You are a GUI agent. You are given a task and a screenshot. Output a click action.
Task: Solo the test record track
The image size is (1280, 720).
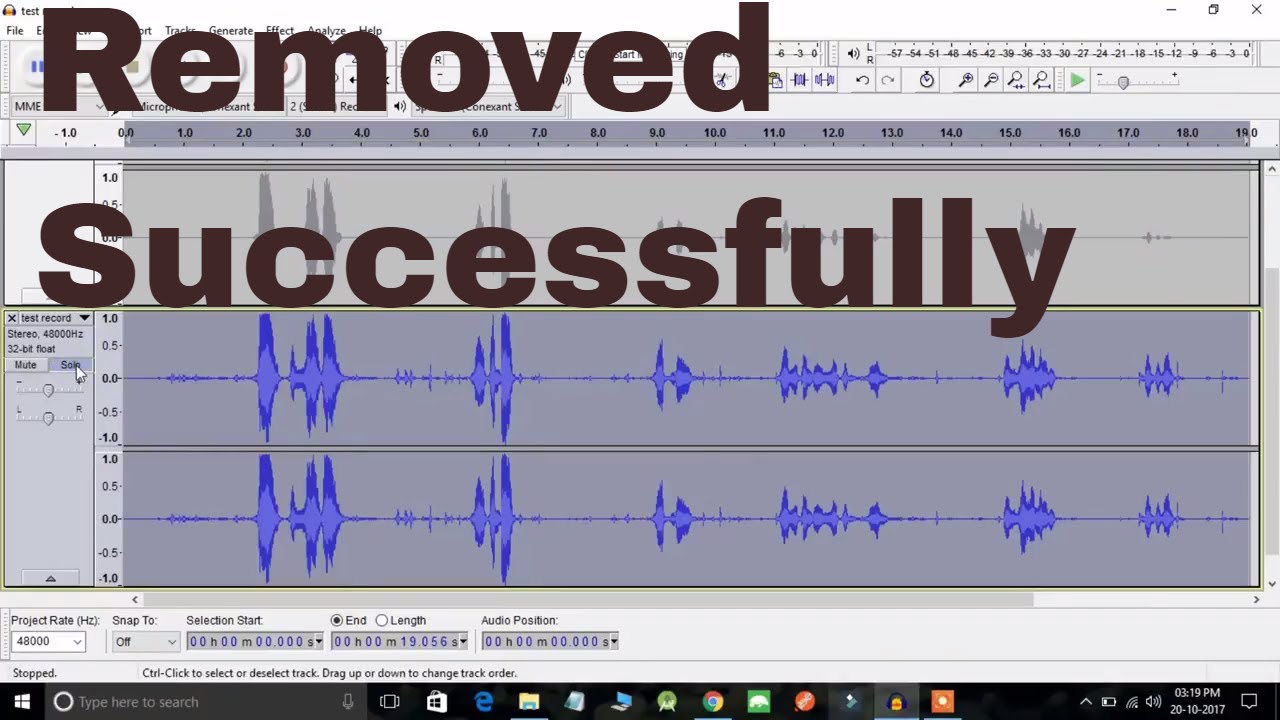[69, 365]
